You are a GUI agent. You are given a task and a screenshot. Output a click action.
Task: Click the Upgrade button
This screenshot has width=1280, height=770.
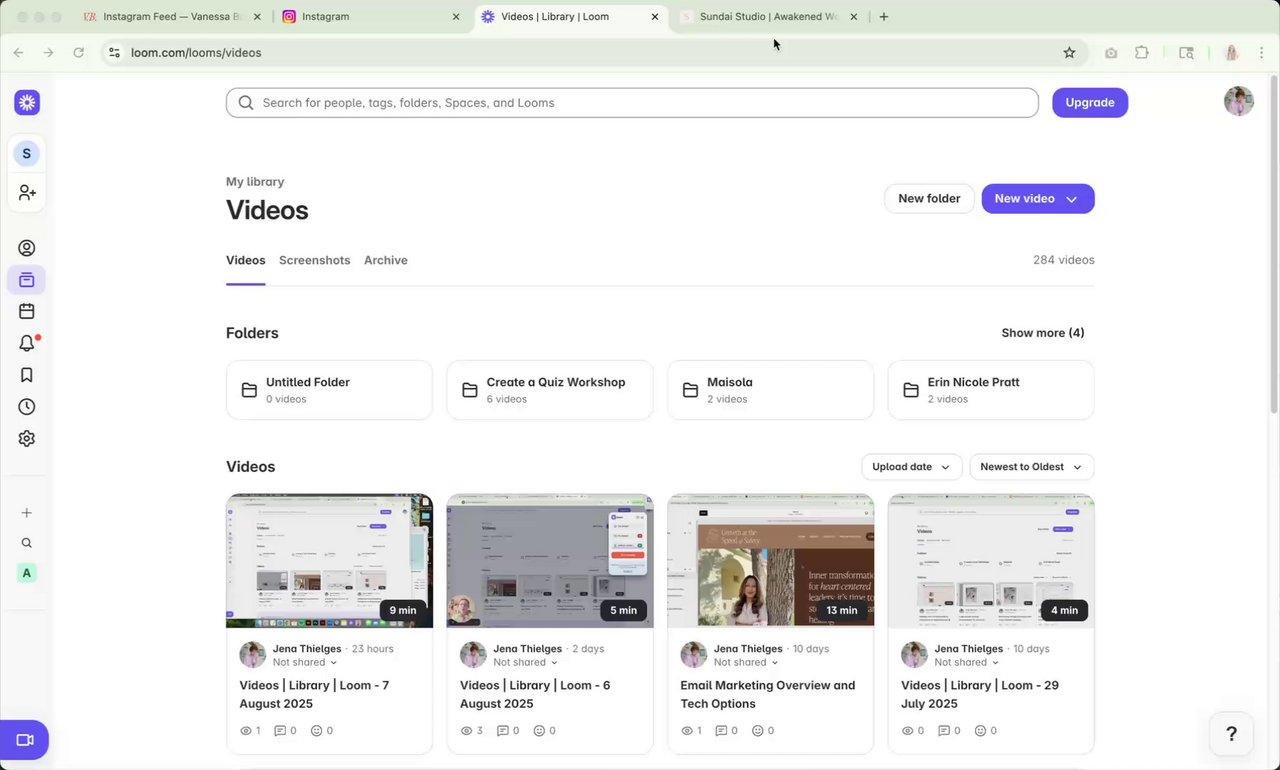pos(1090,102)
